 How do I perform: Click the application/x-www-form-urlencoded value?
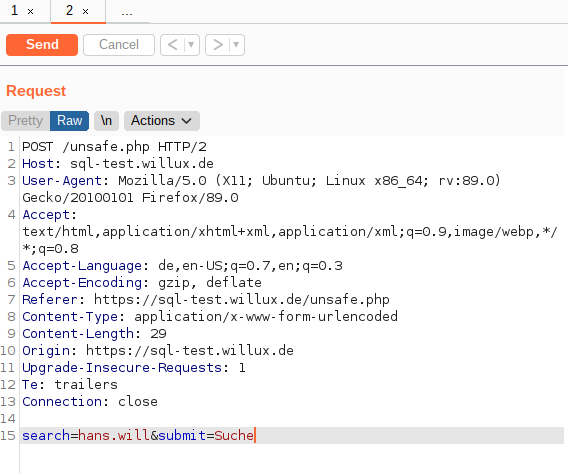click(266, 317)
